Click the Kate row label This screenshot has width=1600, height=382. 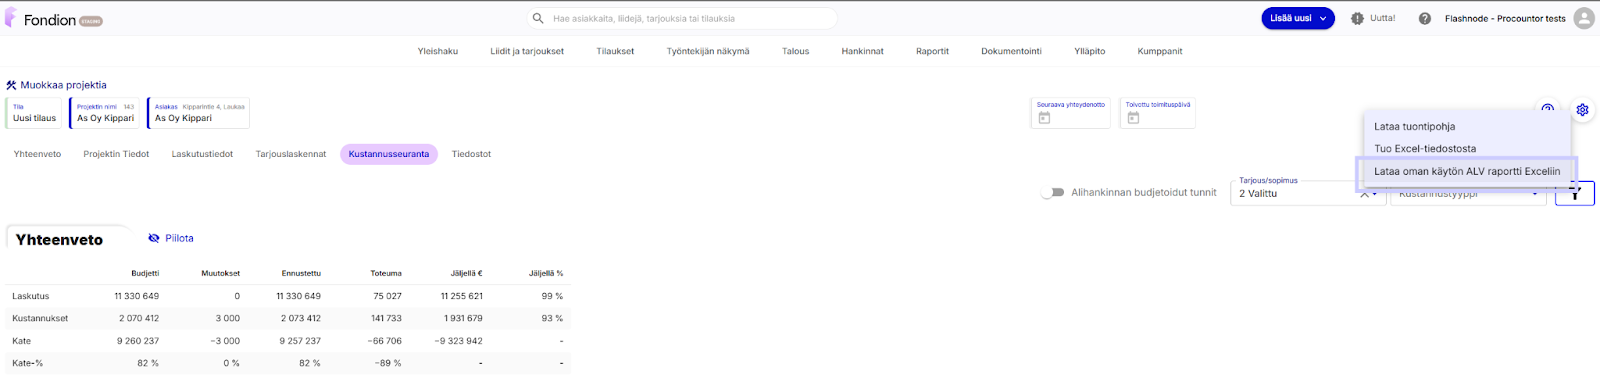coord(21,341)
